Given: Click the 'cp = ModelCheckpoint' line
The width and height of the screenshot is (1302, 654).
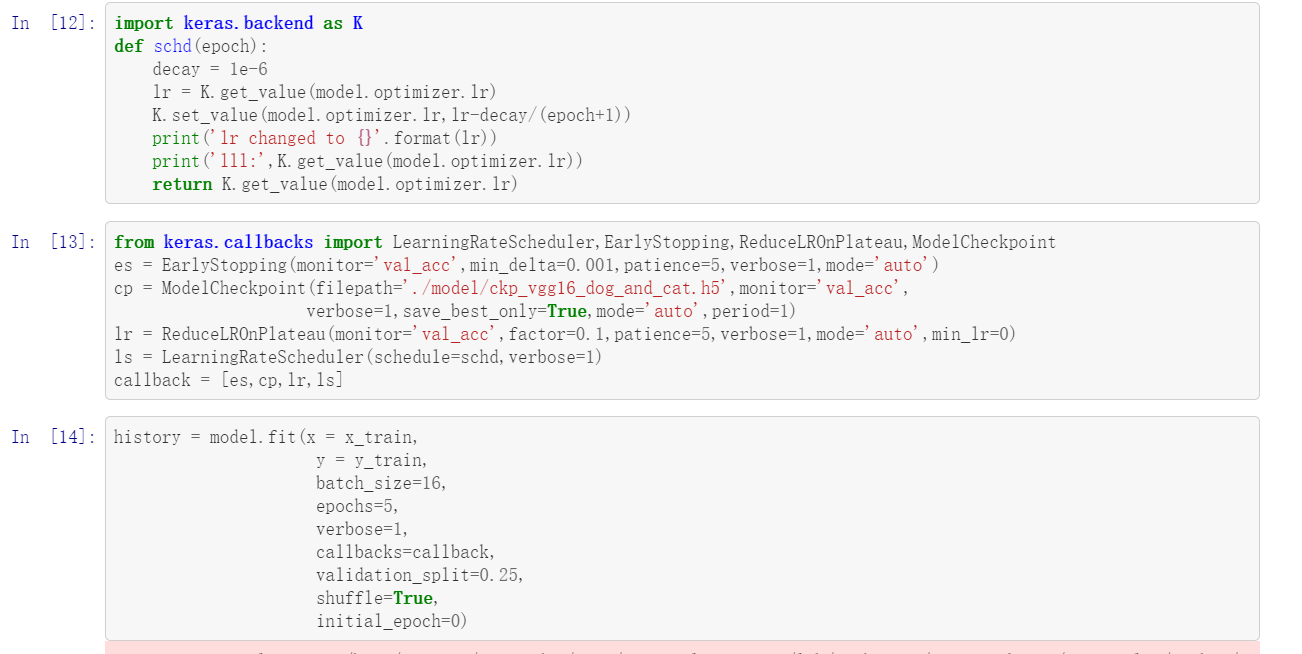Looking at the screenshot, I should (512, 288).
